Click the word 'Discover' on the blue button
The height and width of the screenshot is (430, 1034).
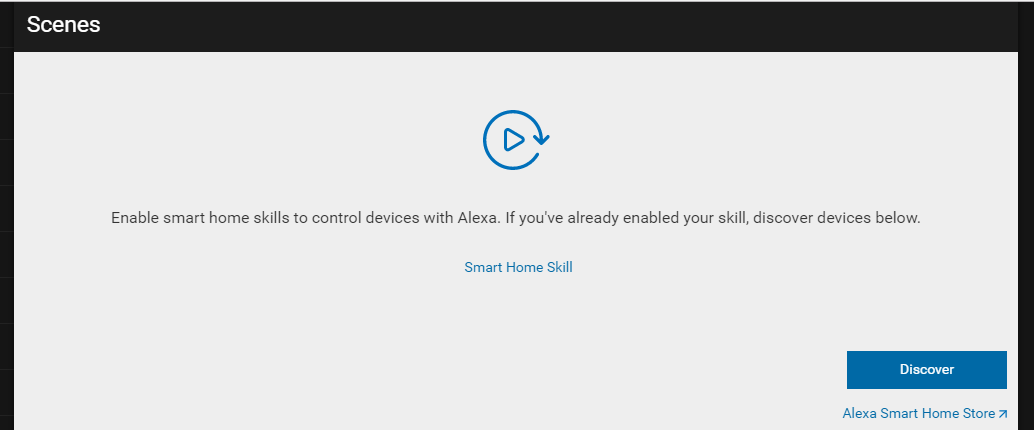926,369
